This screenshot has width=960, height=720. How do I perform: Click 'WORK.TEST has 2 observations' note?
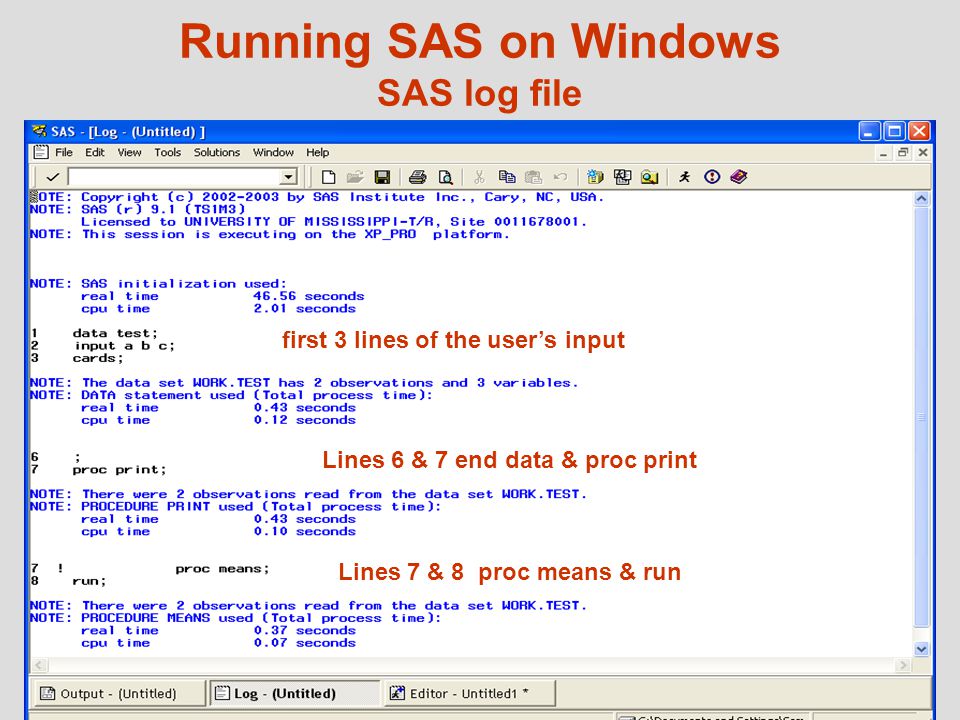[x=304, y=383]
